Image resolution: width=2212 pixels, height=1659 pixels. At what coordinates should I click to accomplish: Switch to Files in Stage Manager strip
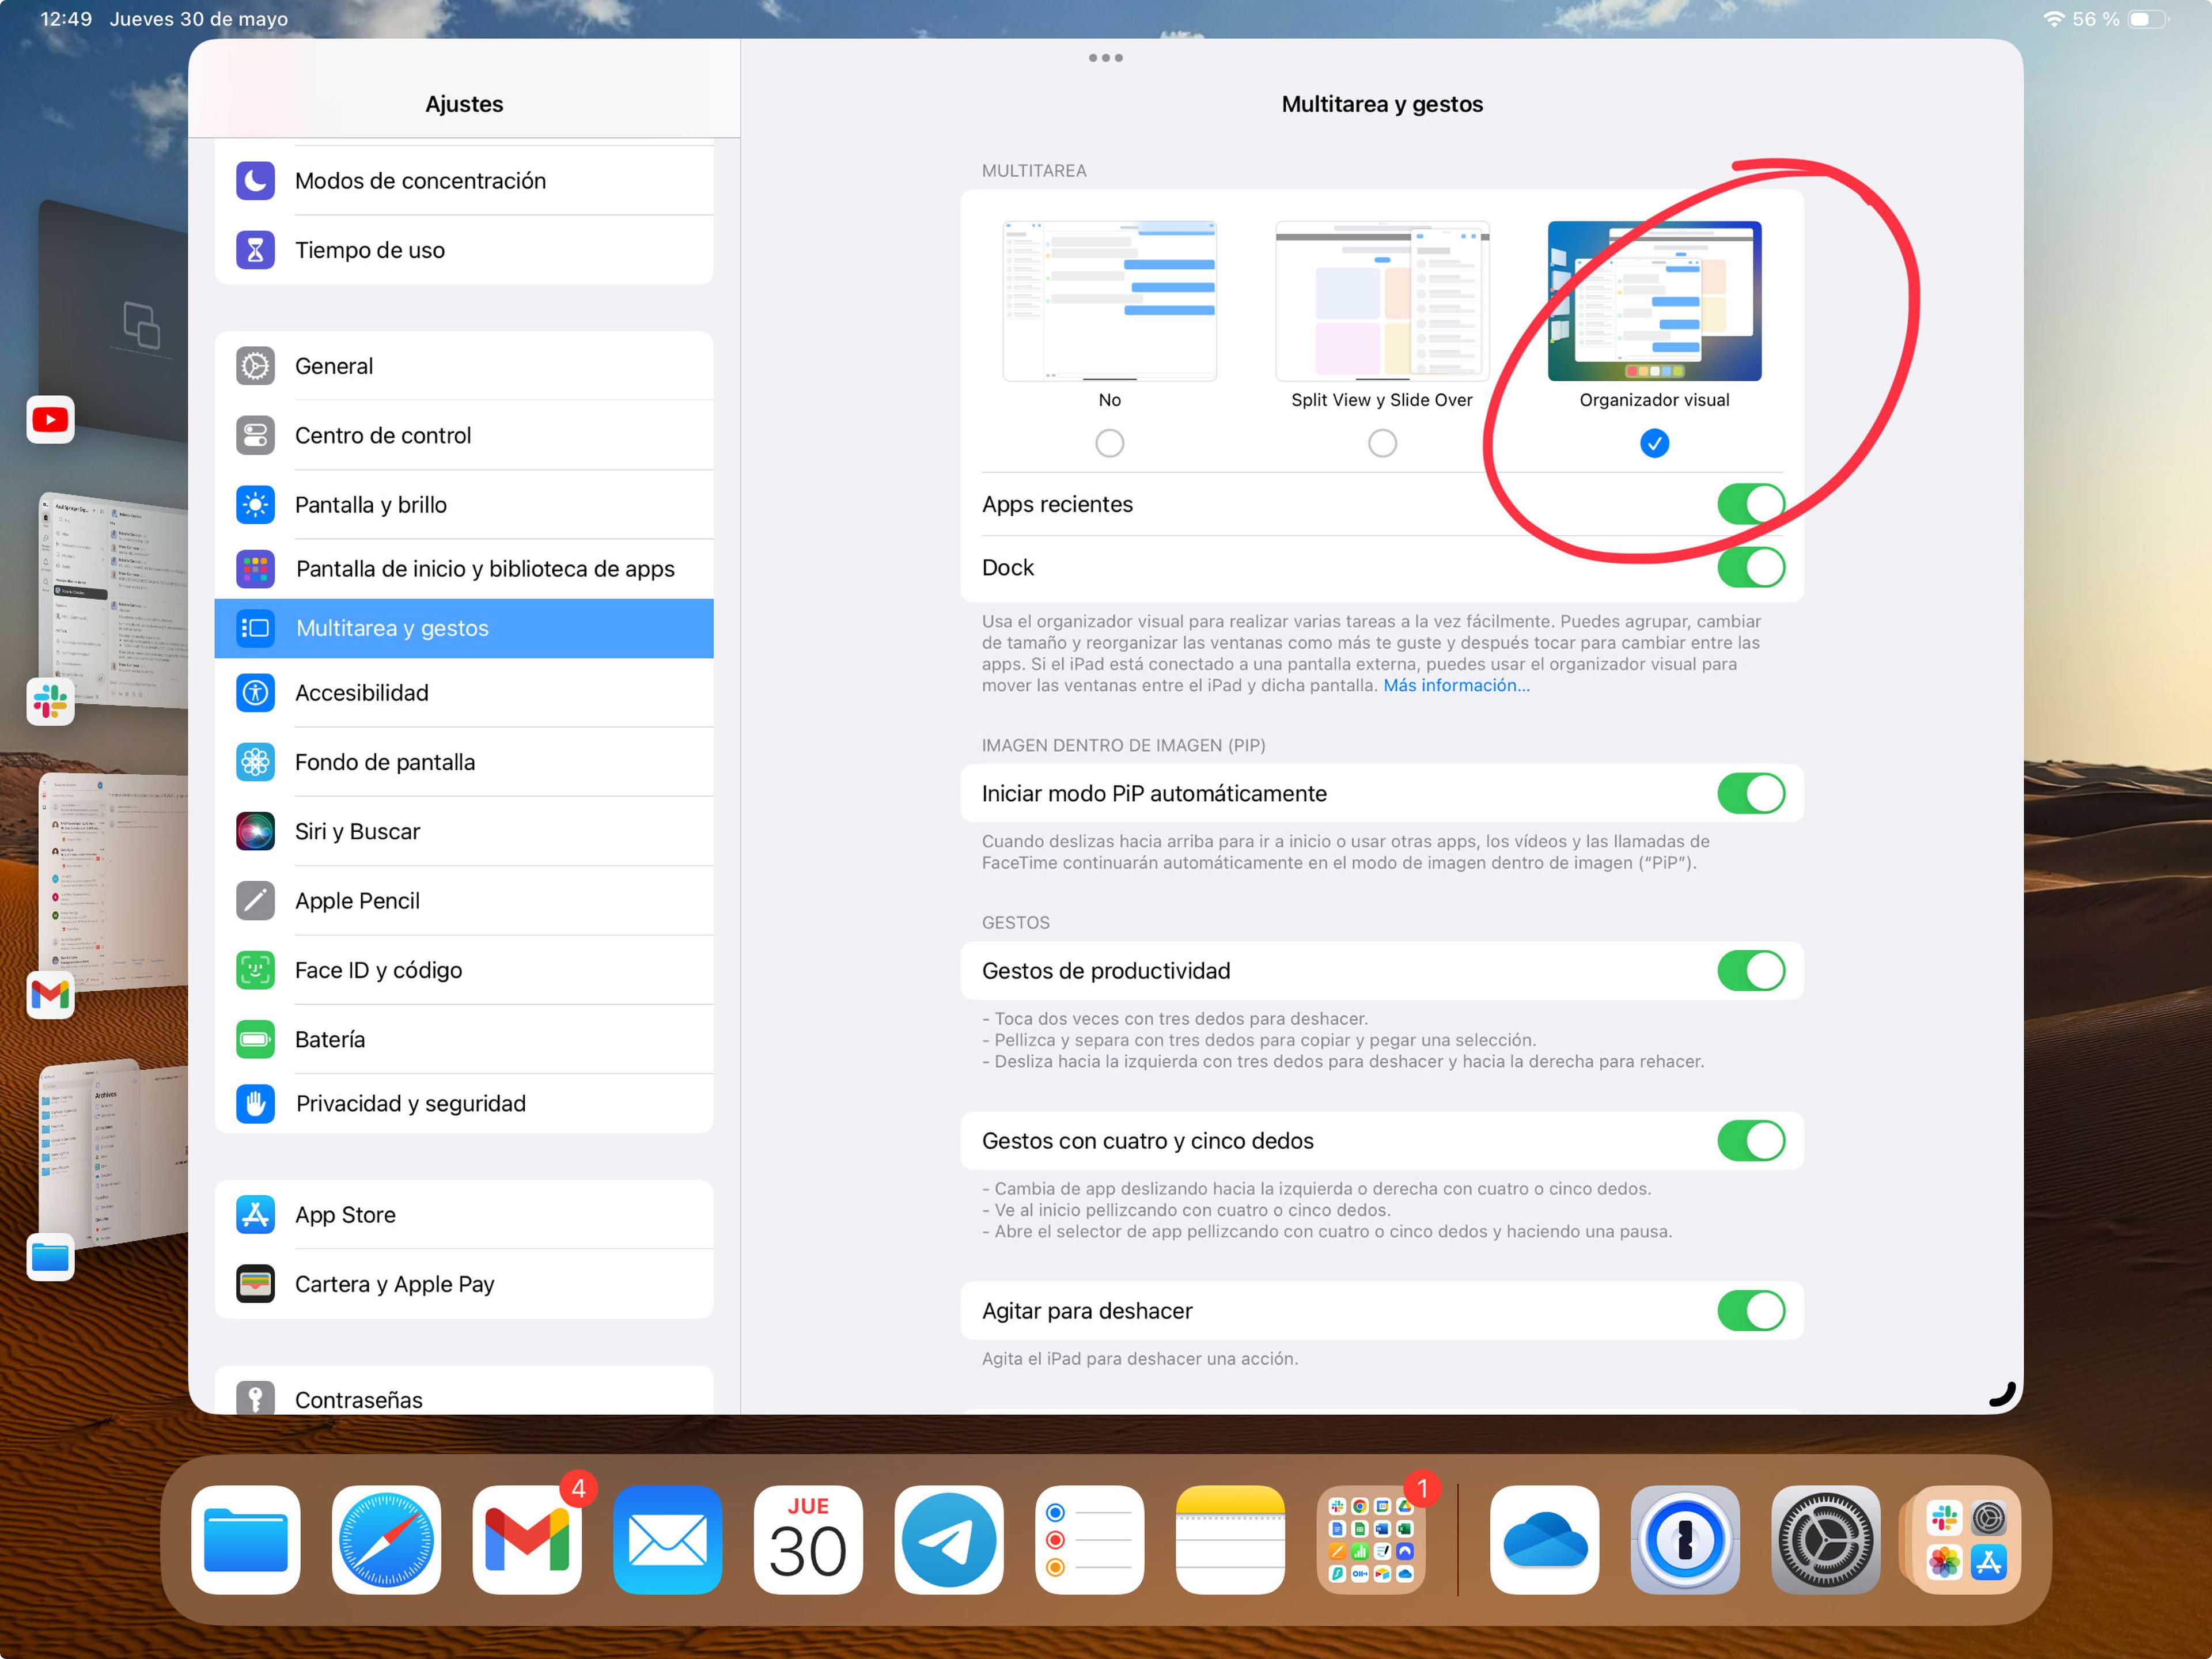[x=50, y=1257]
